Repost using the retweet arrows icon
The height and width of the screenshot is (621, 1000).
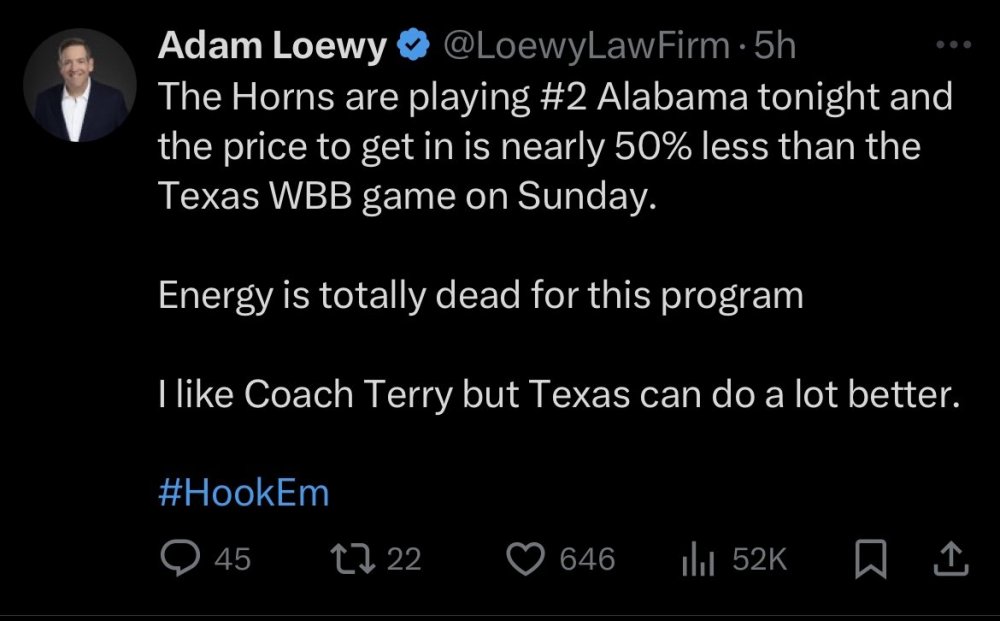352,559
